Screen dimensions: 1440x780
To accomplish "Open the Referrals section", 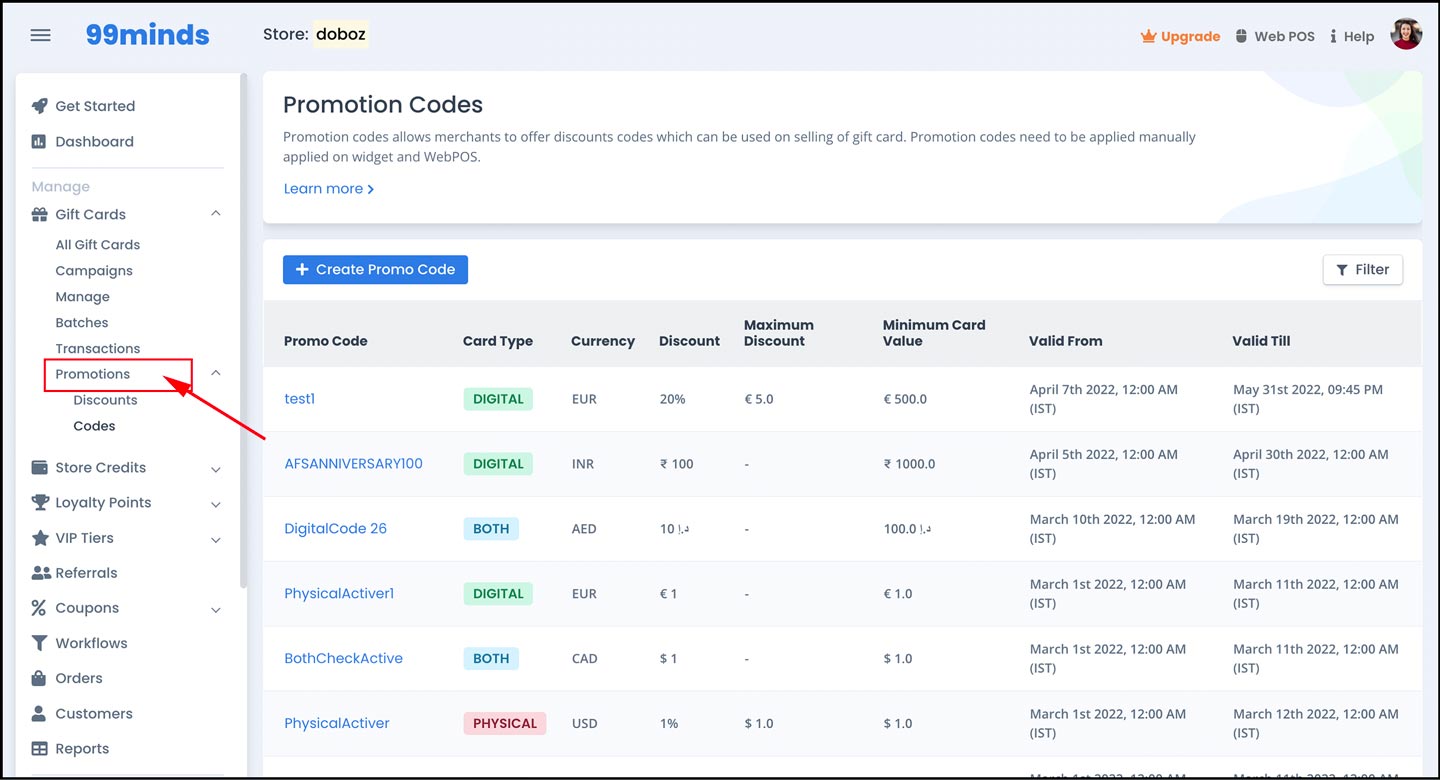I will coord(86,573).
